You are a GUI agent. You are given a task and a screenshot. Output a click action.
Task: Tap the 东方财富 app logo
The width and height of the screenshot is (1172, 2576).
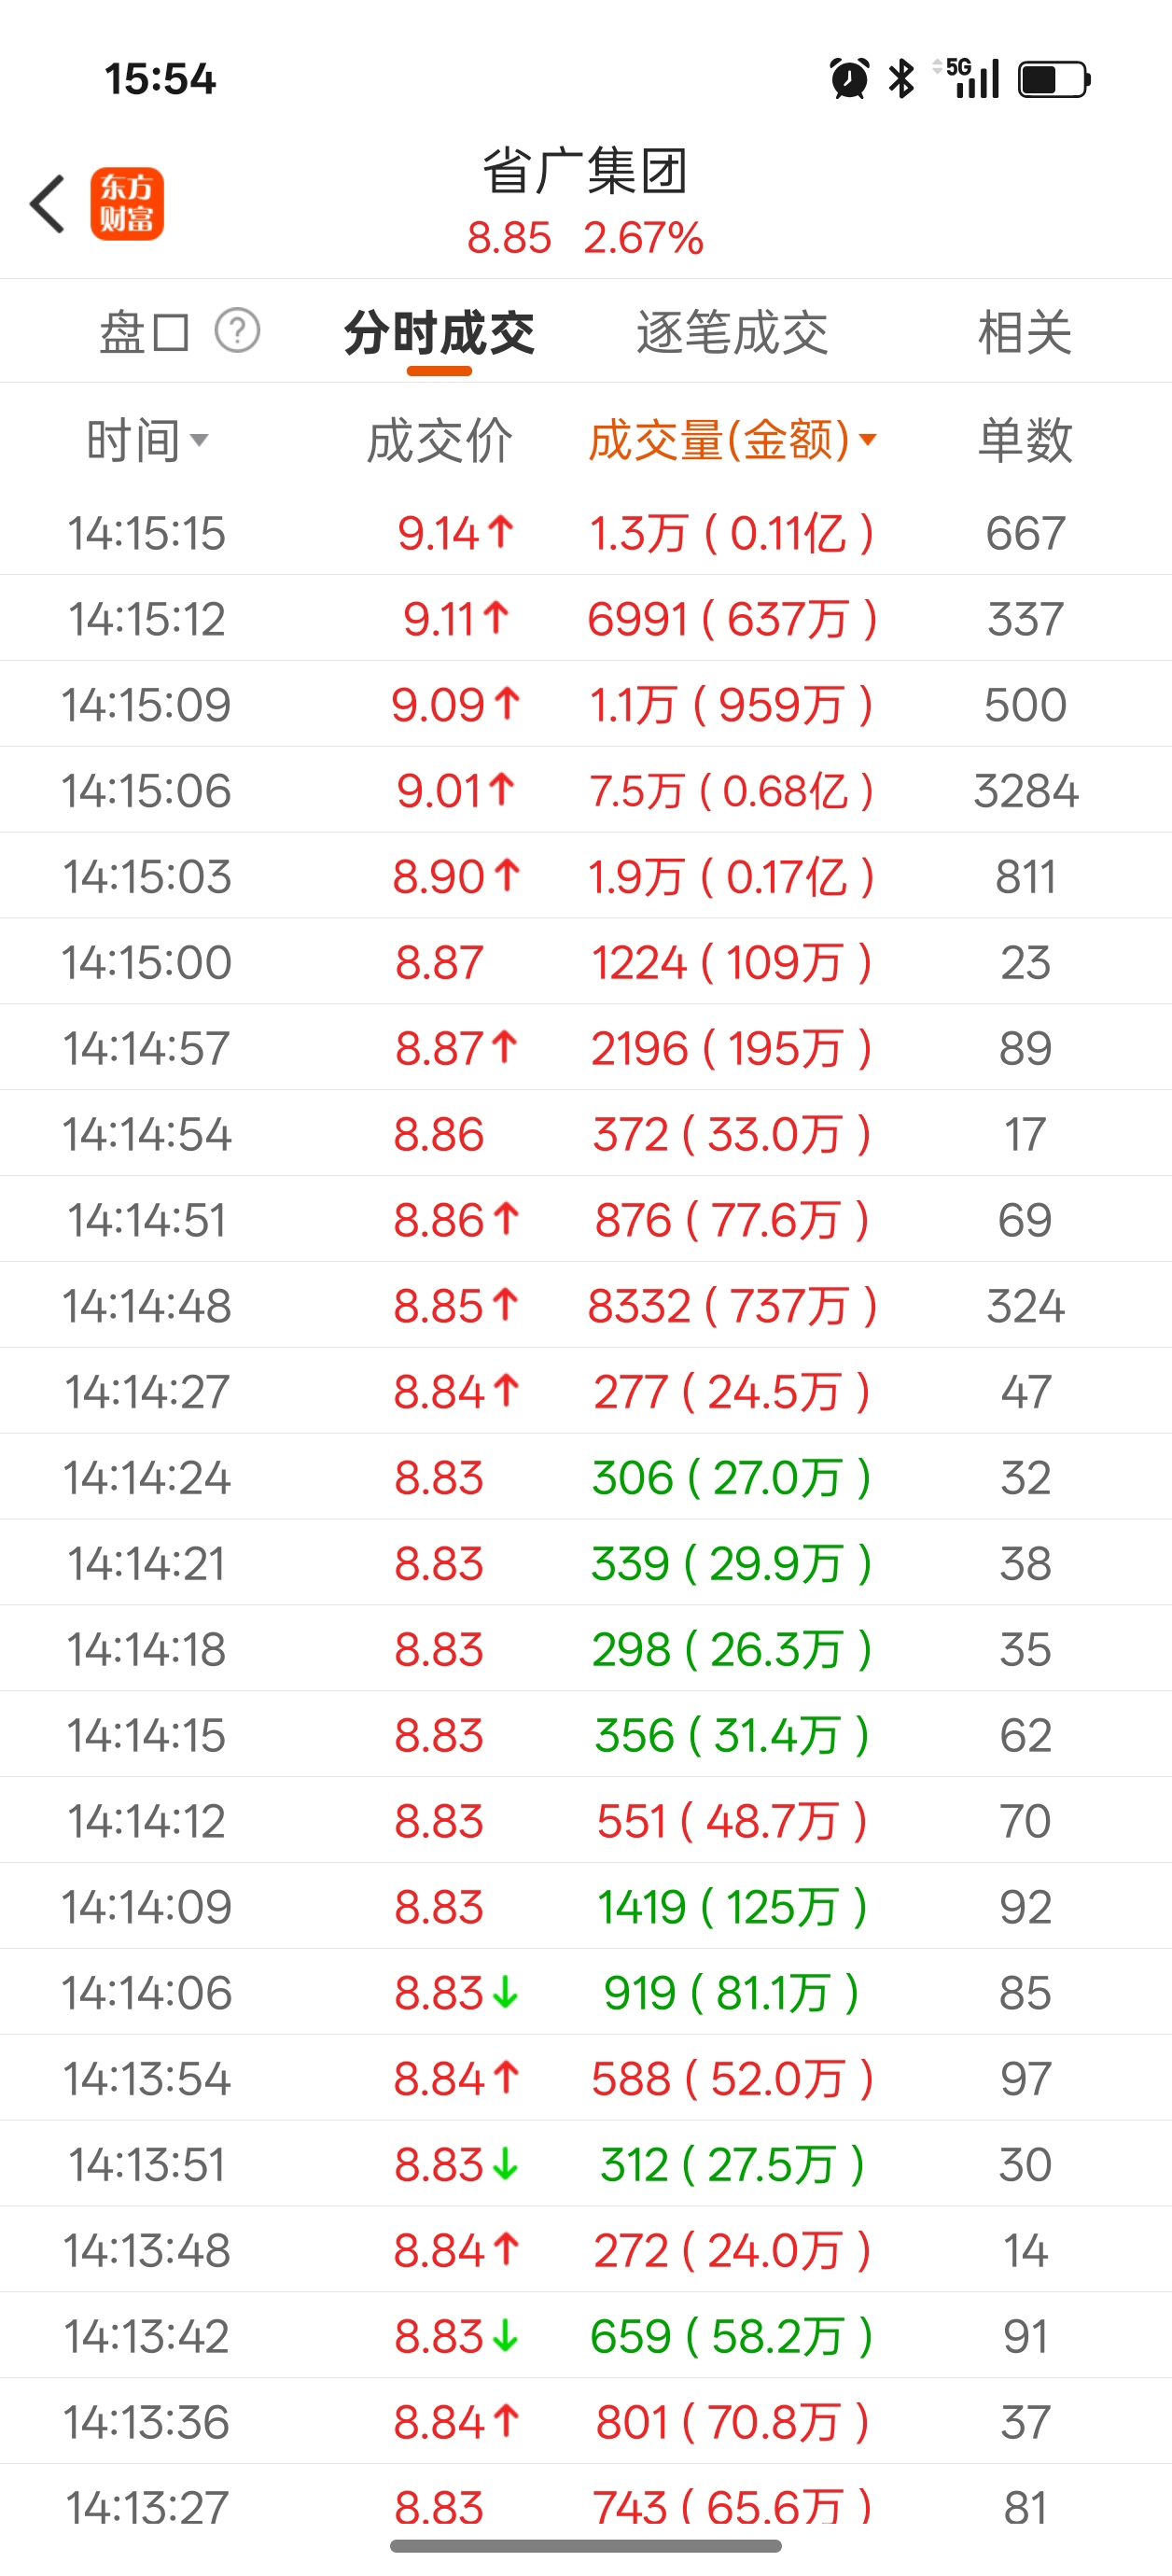coord(127,204)
